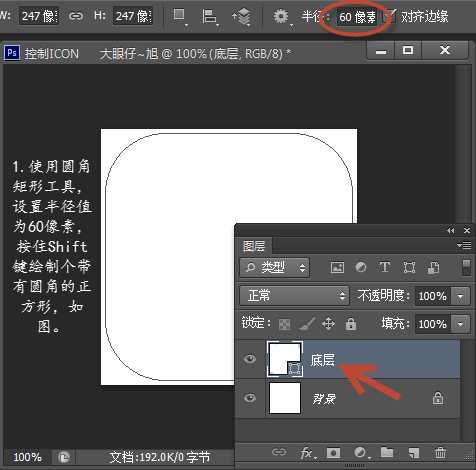The width and height of the screenshot is (476, 470).
Task: Click the 填充 100% value field
Action: pyautogui.click(x=433, y=324)
